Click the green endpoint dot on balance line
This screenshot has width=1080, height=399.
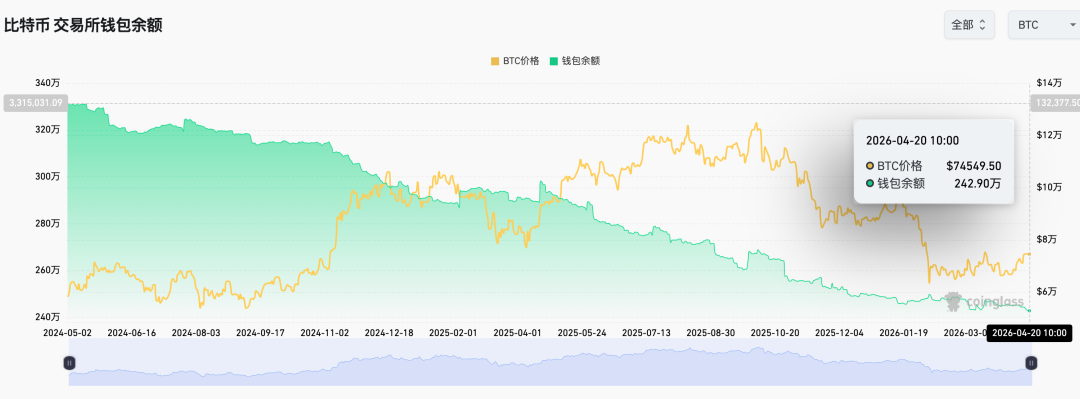1030,310
